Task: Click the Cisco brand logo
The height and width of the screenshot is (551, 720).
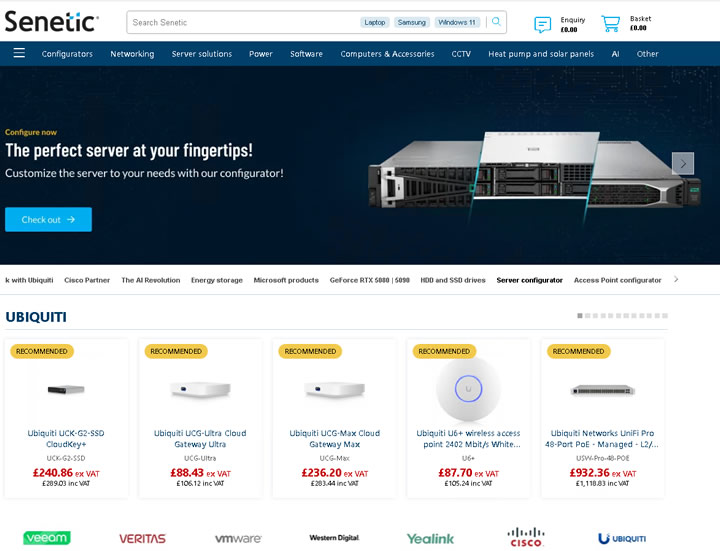Action: [526, 537]
